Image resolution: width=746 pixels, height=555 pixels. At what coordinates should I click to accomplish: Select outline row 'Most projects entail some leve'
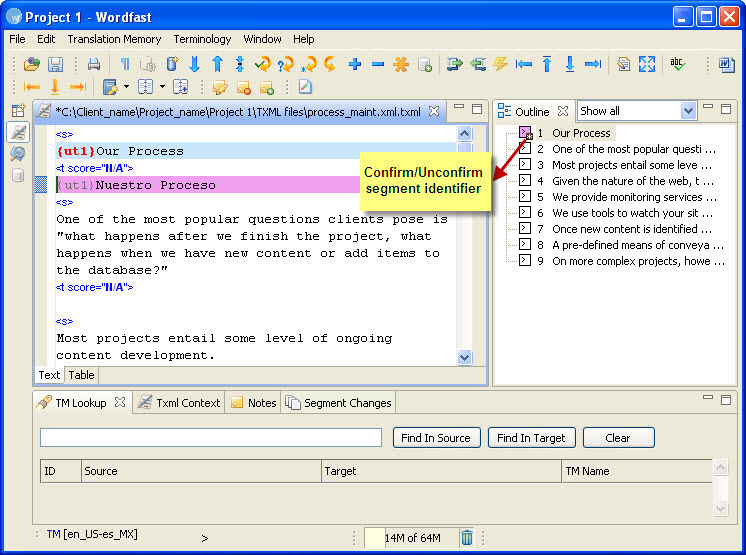(x=632, y=165)
